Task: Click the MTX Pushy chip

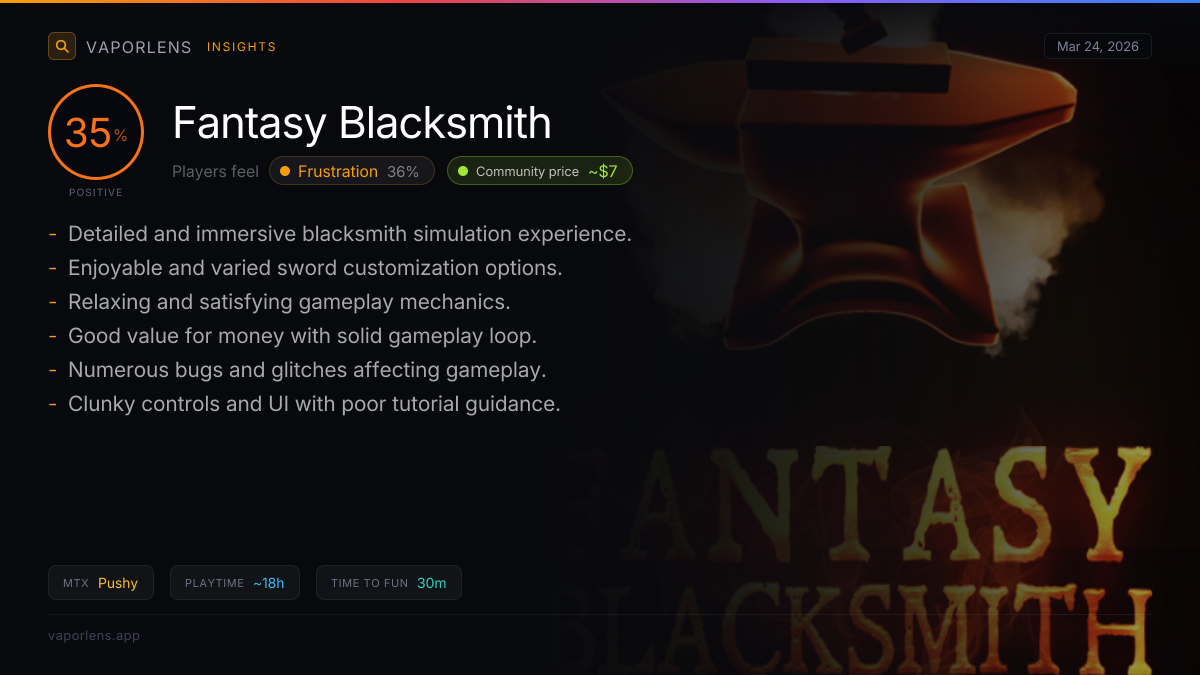Action: pos(101,583)
